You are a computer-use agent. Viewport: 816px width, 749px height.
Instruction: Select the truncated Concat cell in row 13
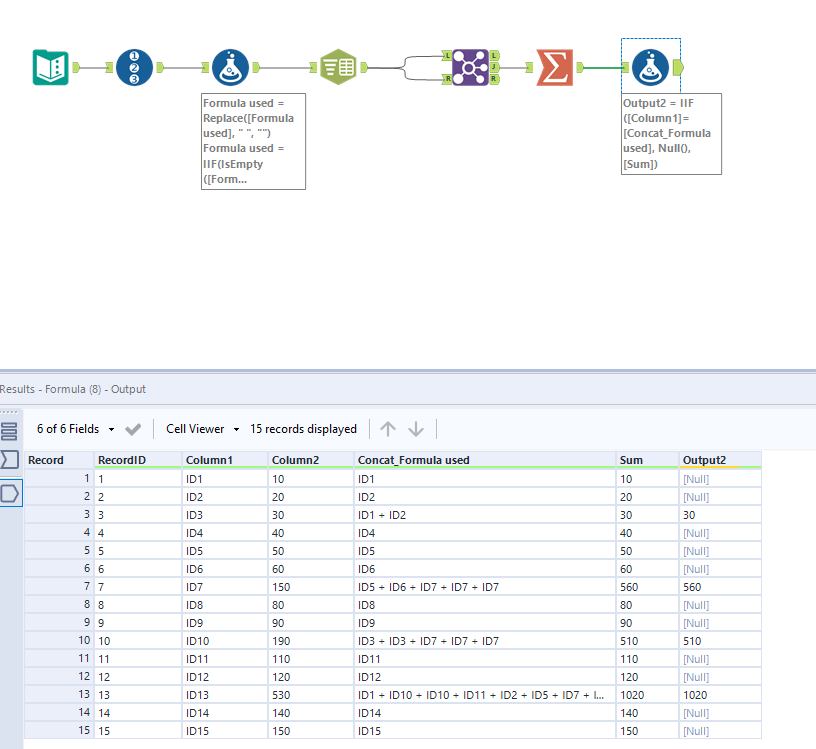(x=485, y=695)
